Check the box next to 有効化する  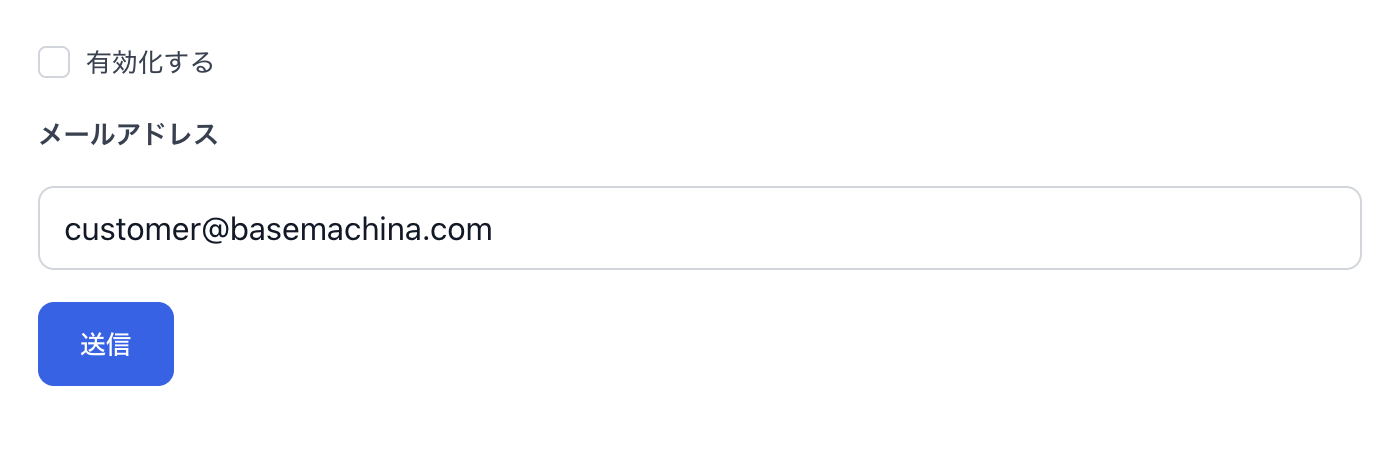click(54, 62)
